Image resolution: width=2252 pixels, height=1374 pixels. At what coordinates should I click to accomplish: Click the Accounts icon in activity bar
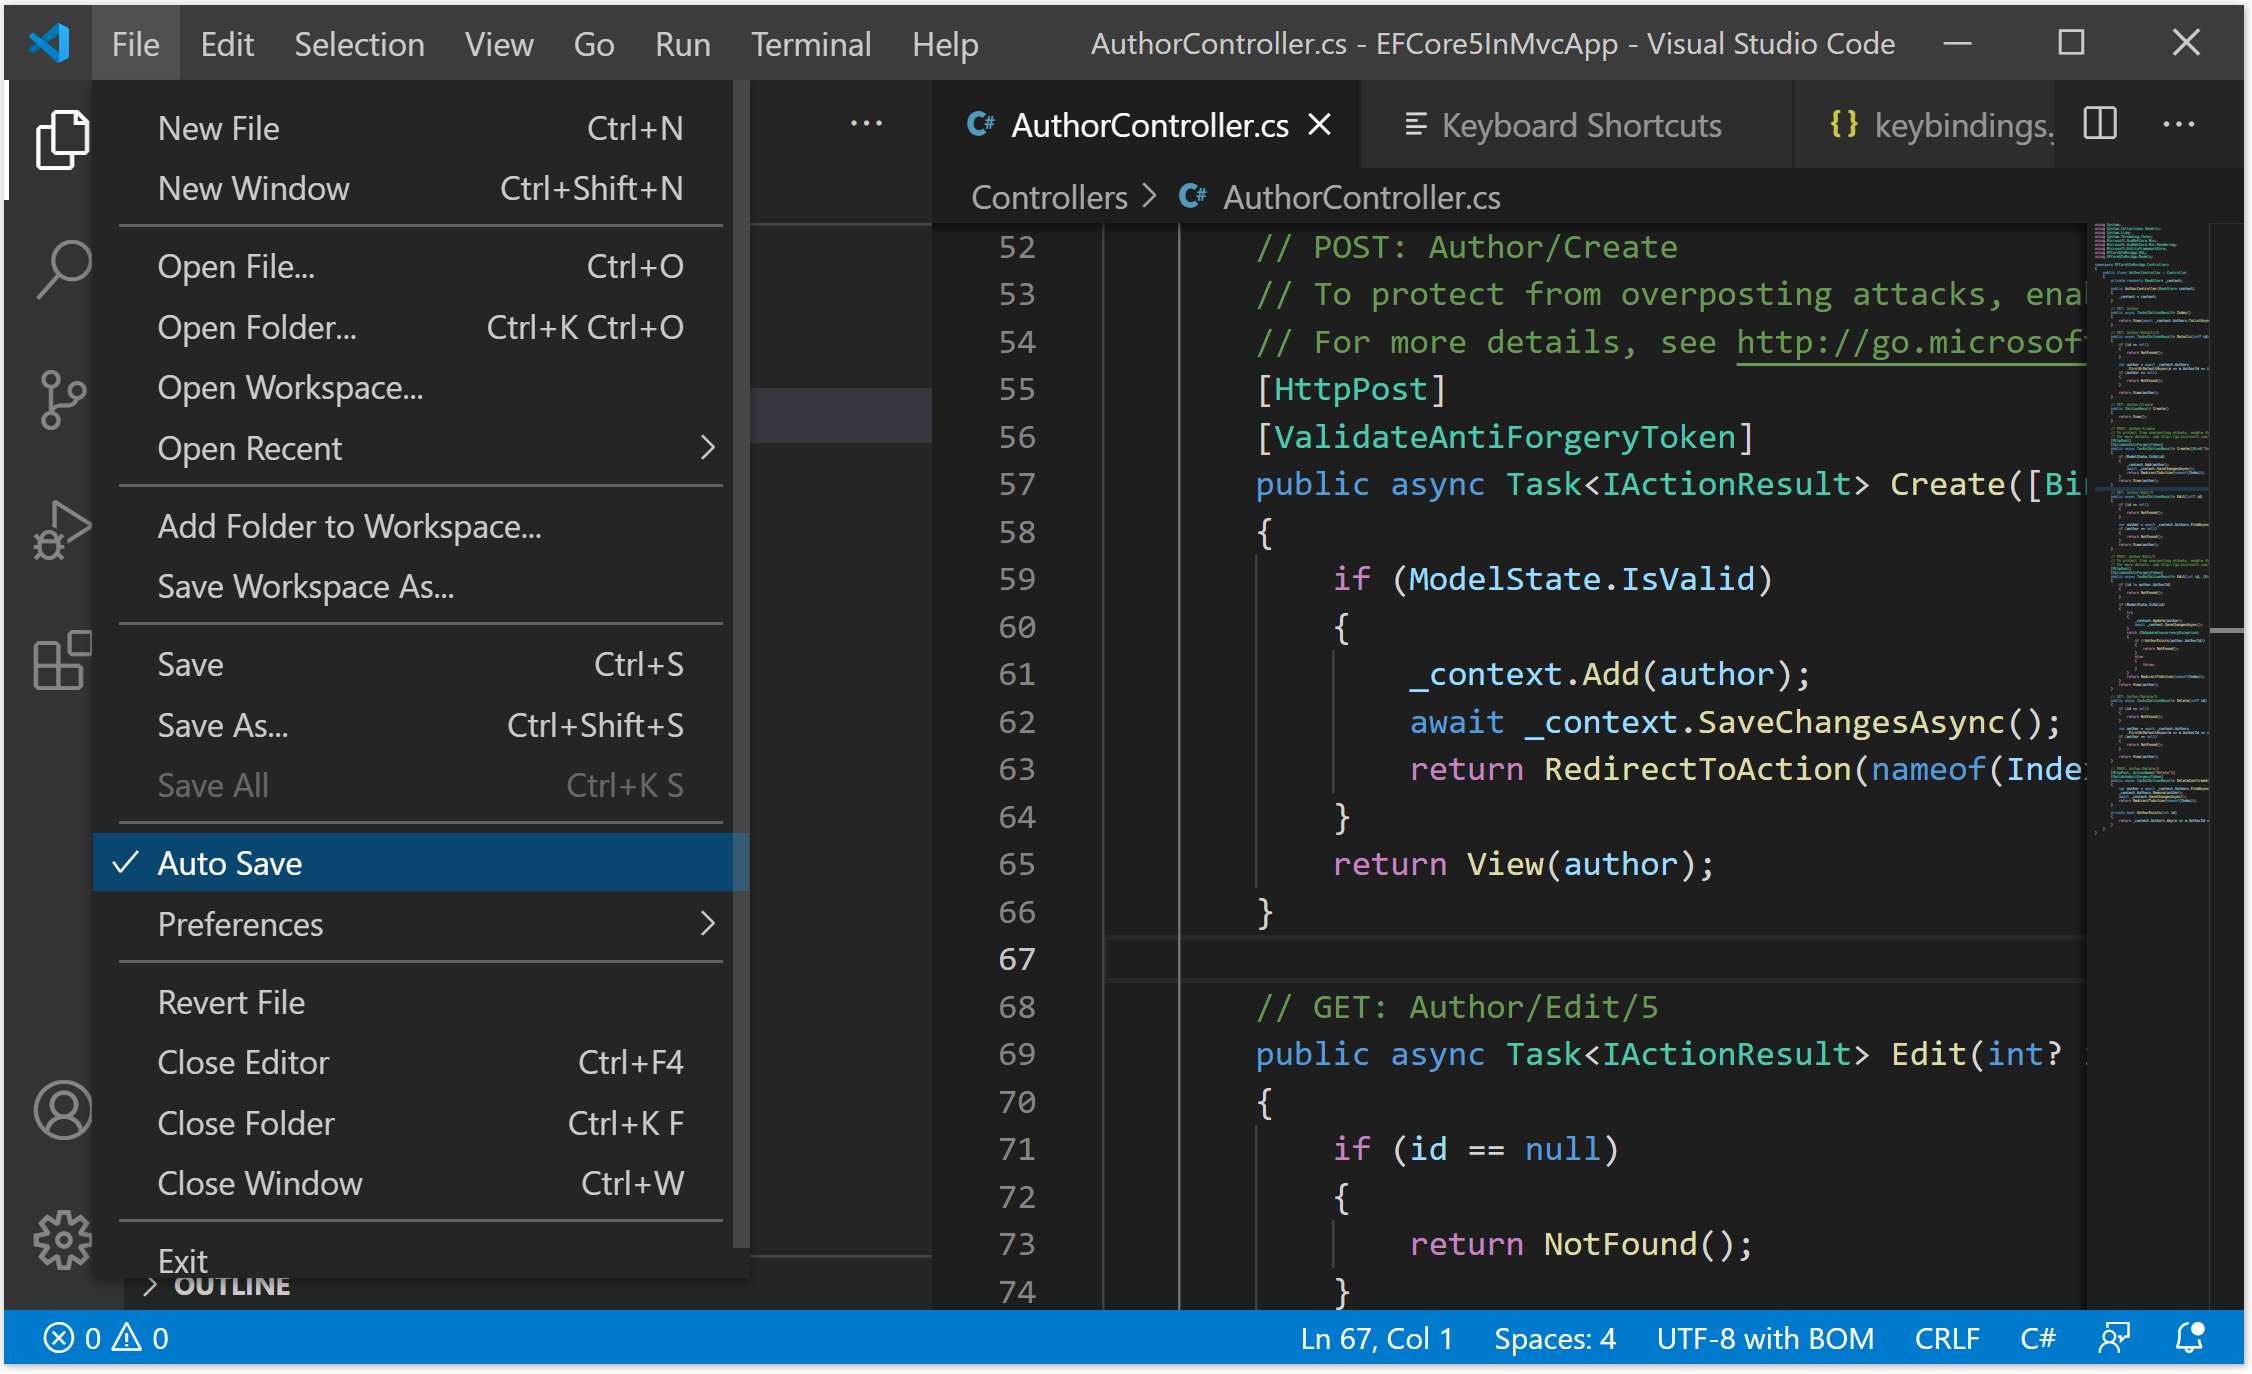pos(62,1110)
